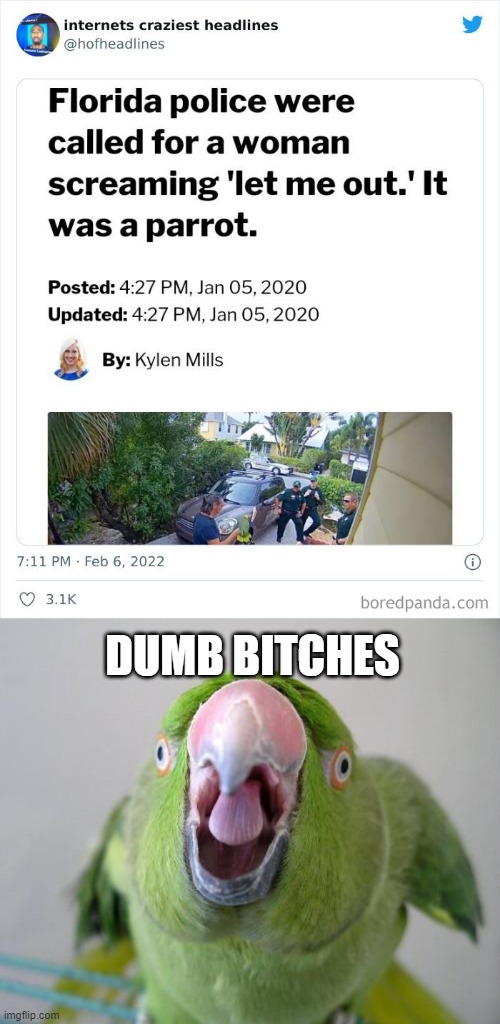The width and height of the screenshot is (500, 1024).
Task: View the police driveway news photo
Action: 250,478
